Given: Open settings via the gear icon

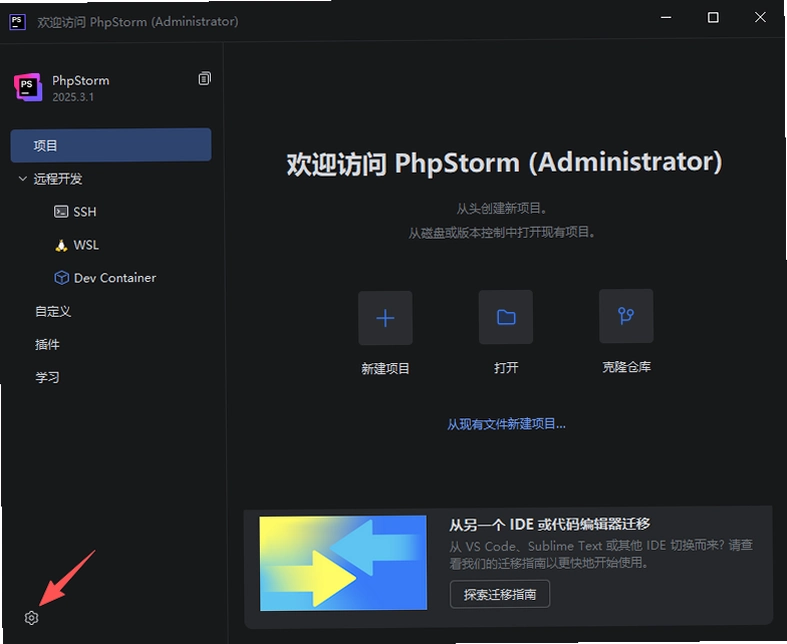Looking at the screenshot, I should tap(31, 618).
